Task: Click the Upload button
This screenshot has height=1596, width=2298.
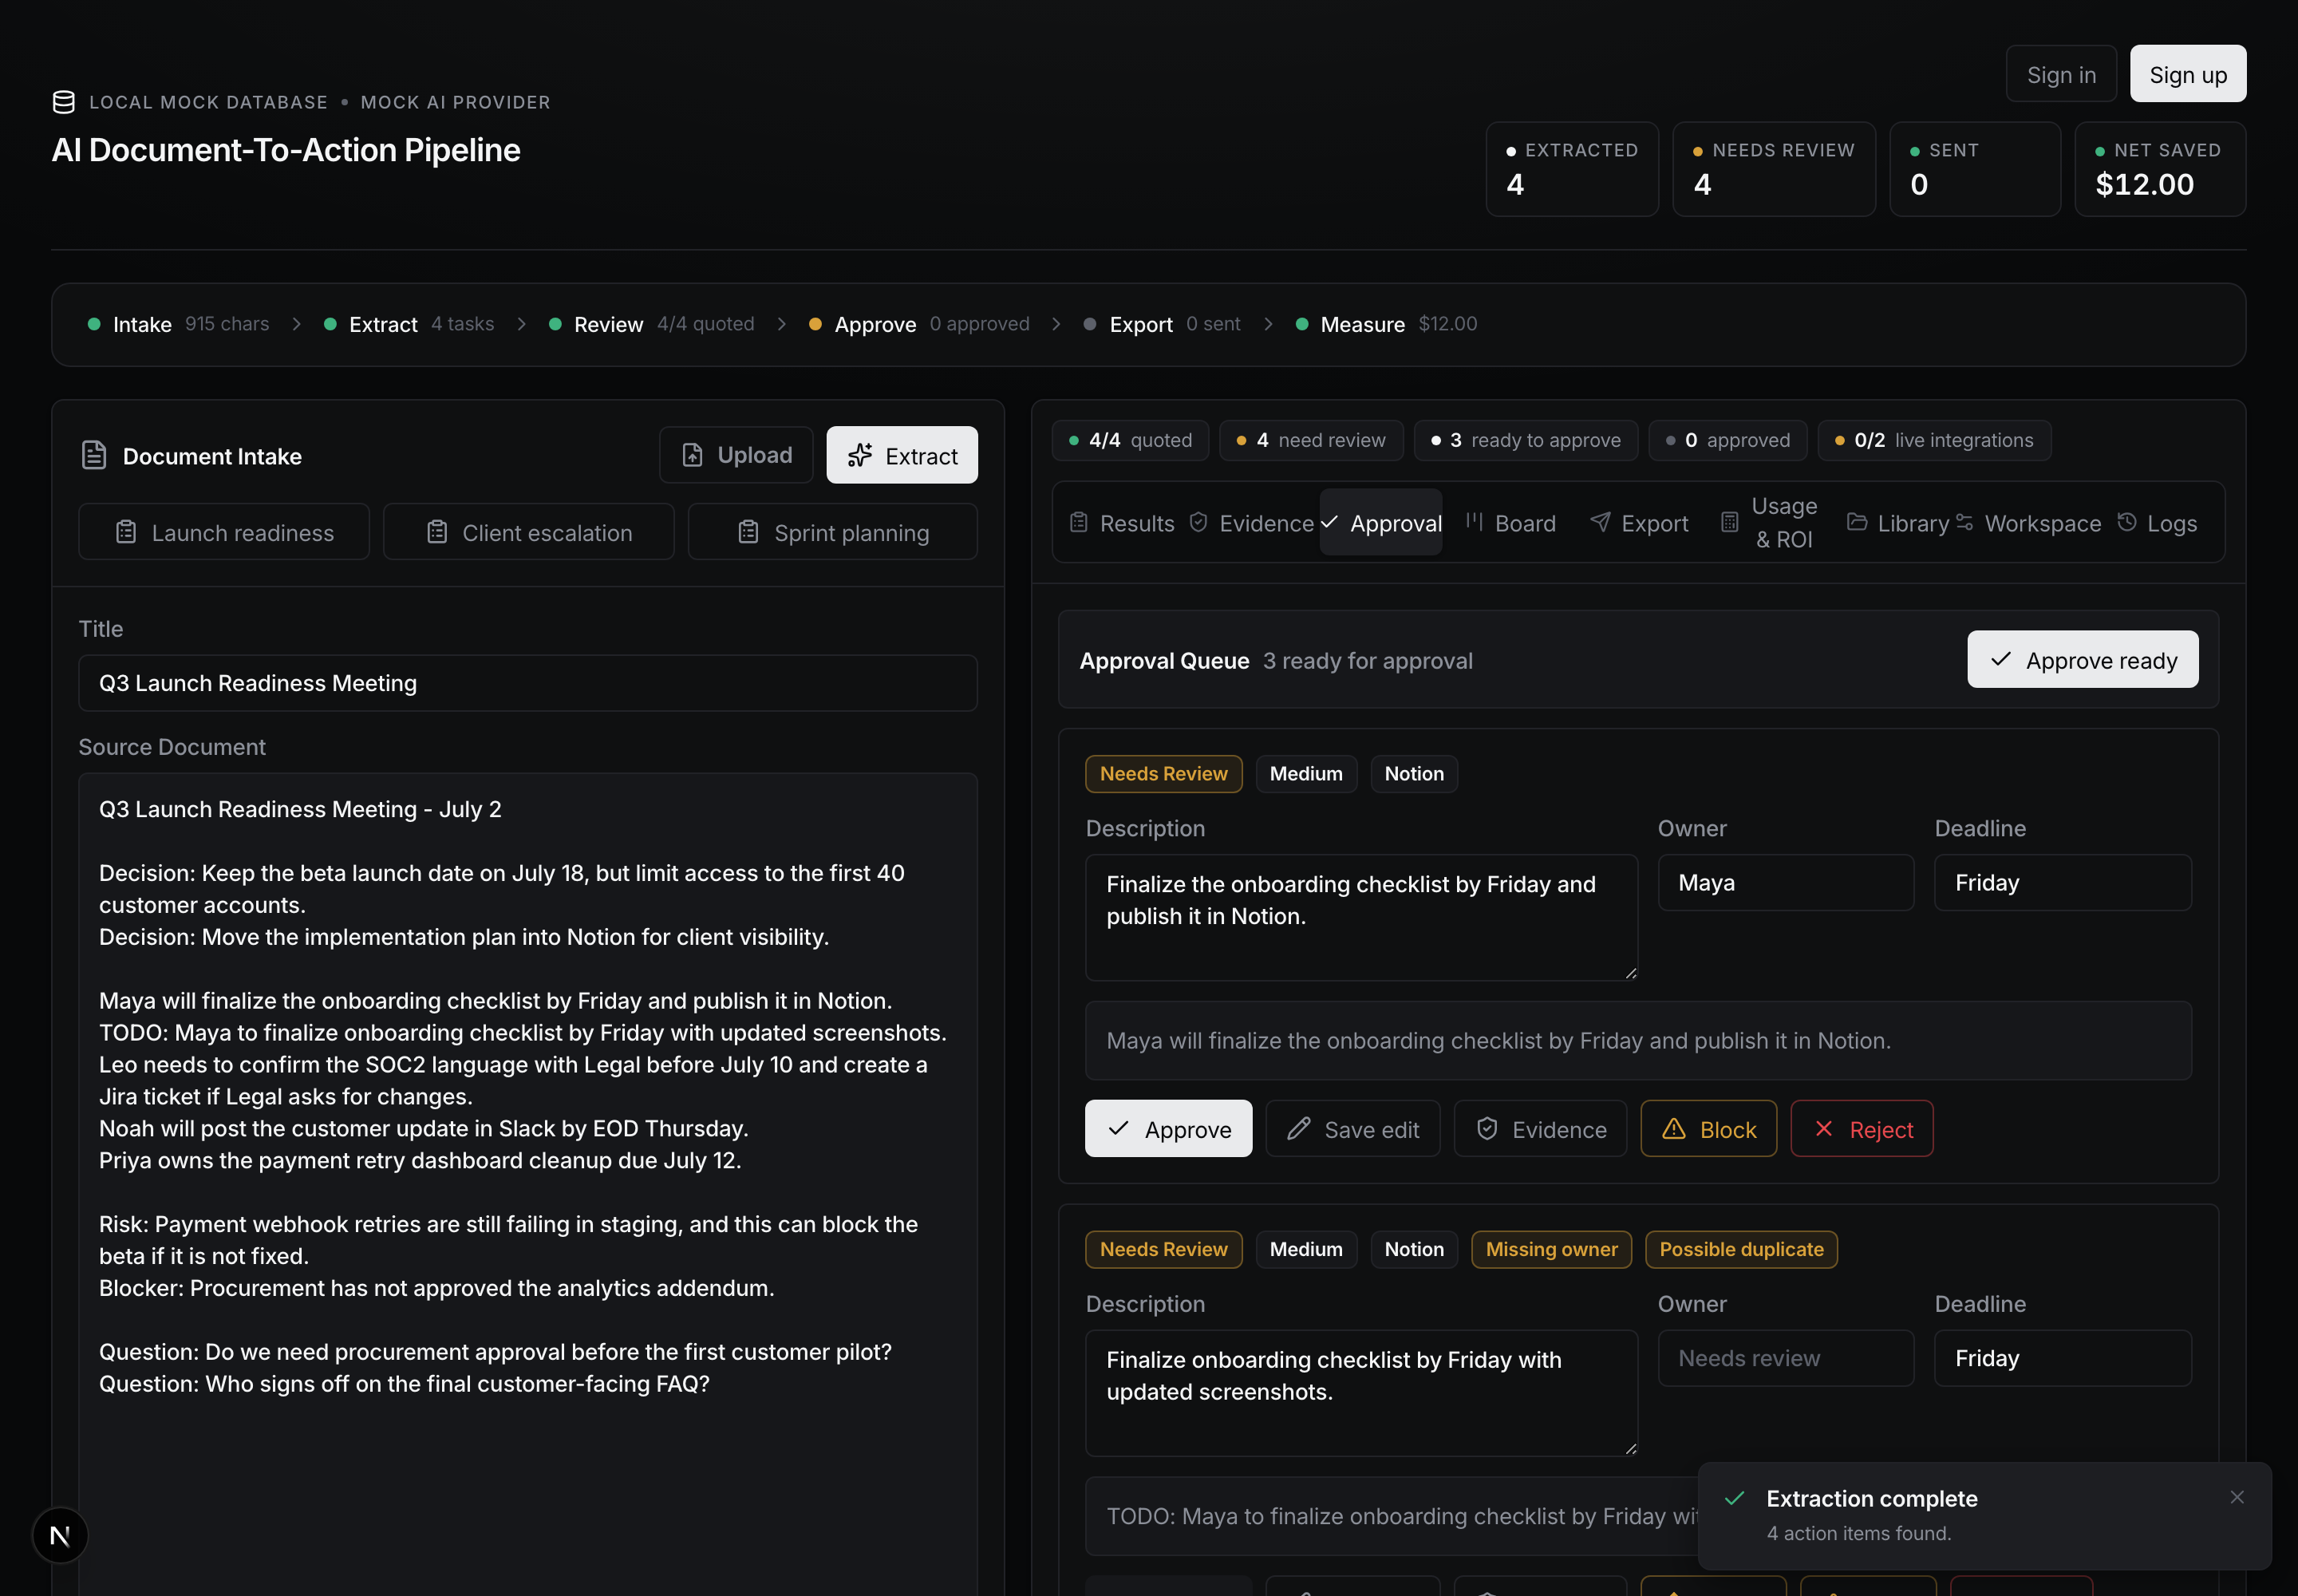Action: click(x=736, y=455)
